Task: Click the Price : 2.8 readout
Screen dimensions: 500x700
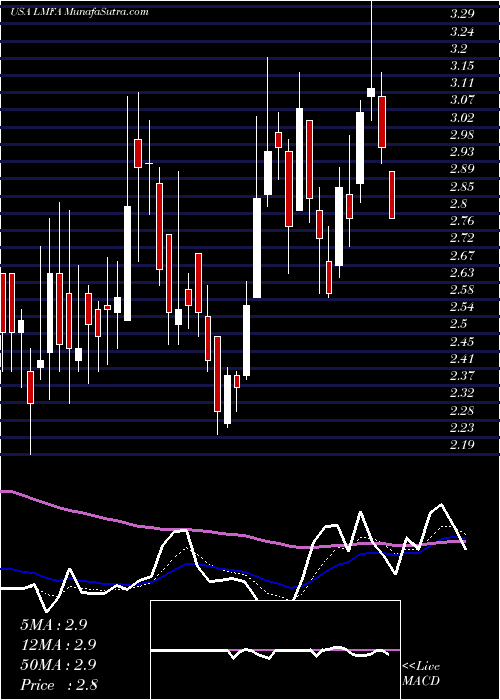Action: click(x=59, y=685)
